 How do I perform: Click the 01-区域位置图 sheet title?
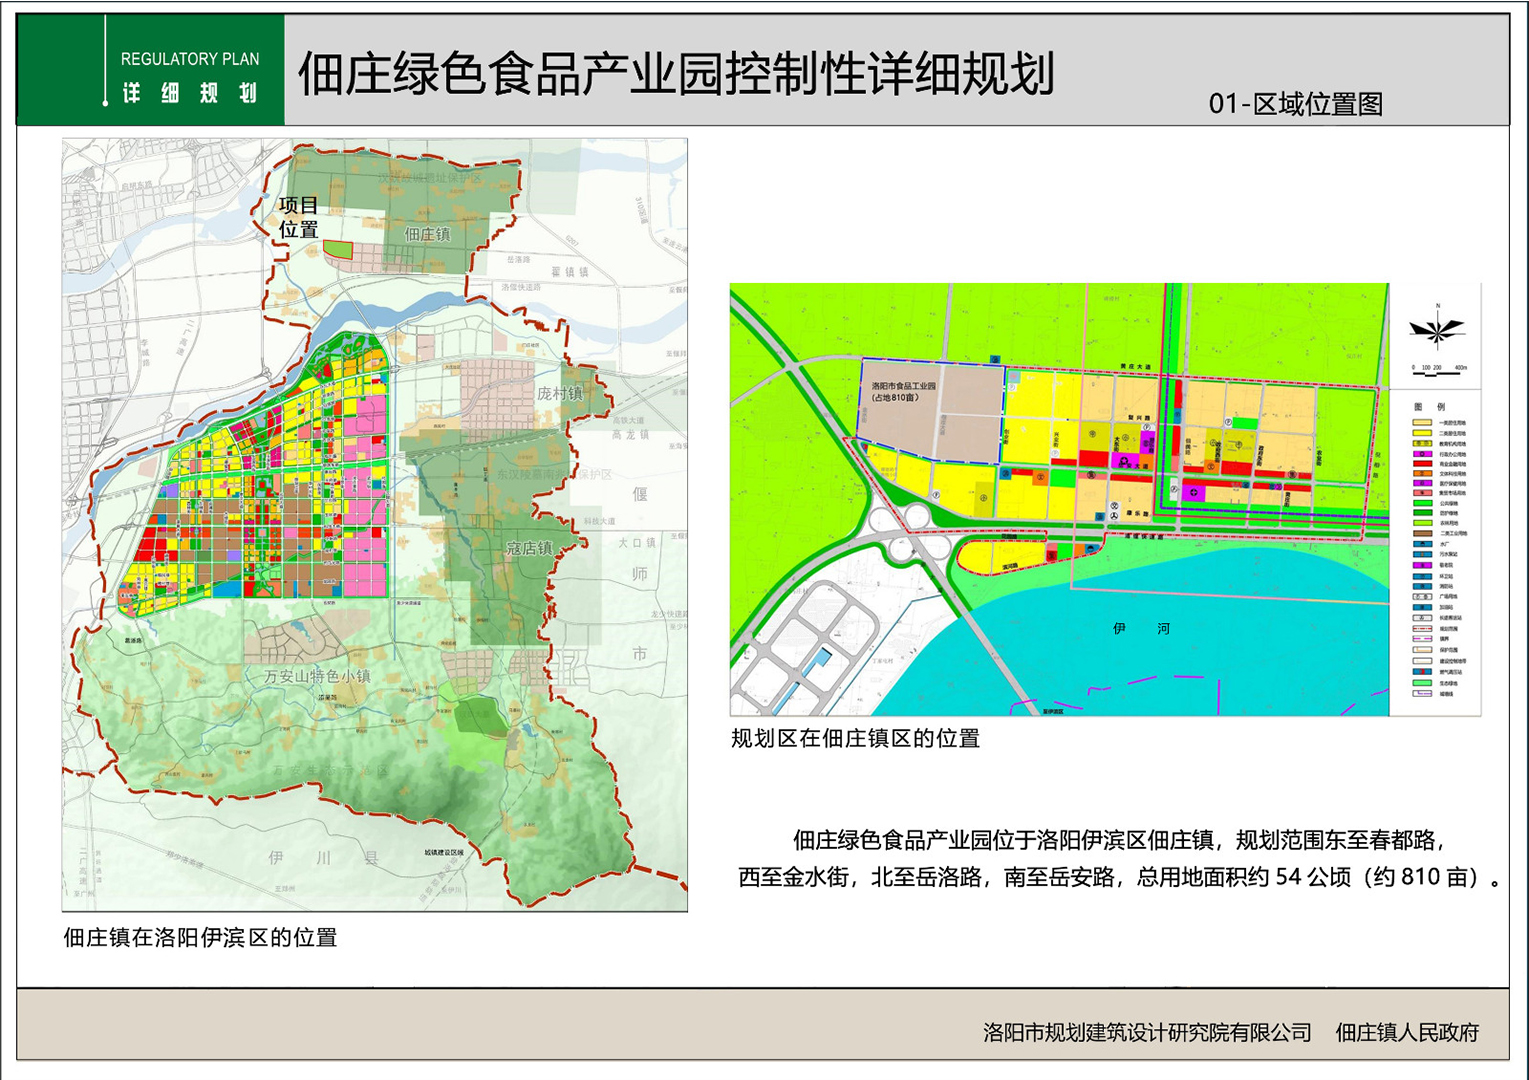[1295, 104]
